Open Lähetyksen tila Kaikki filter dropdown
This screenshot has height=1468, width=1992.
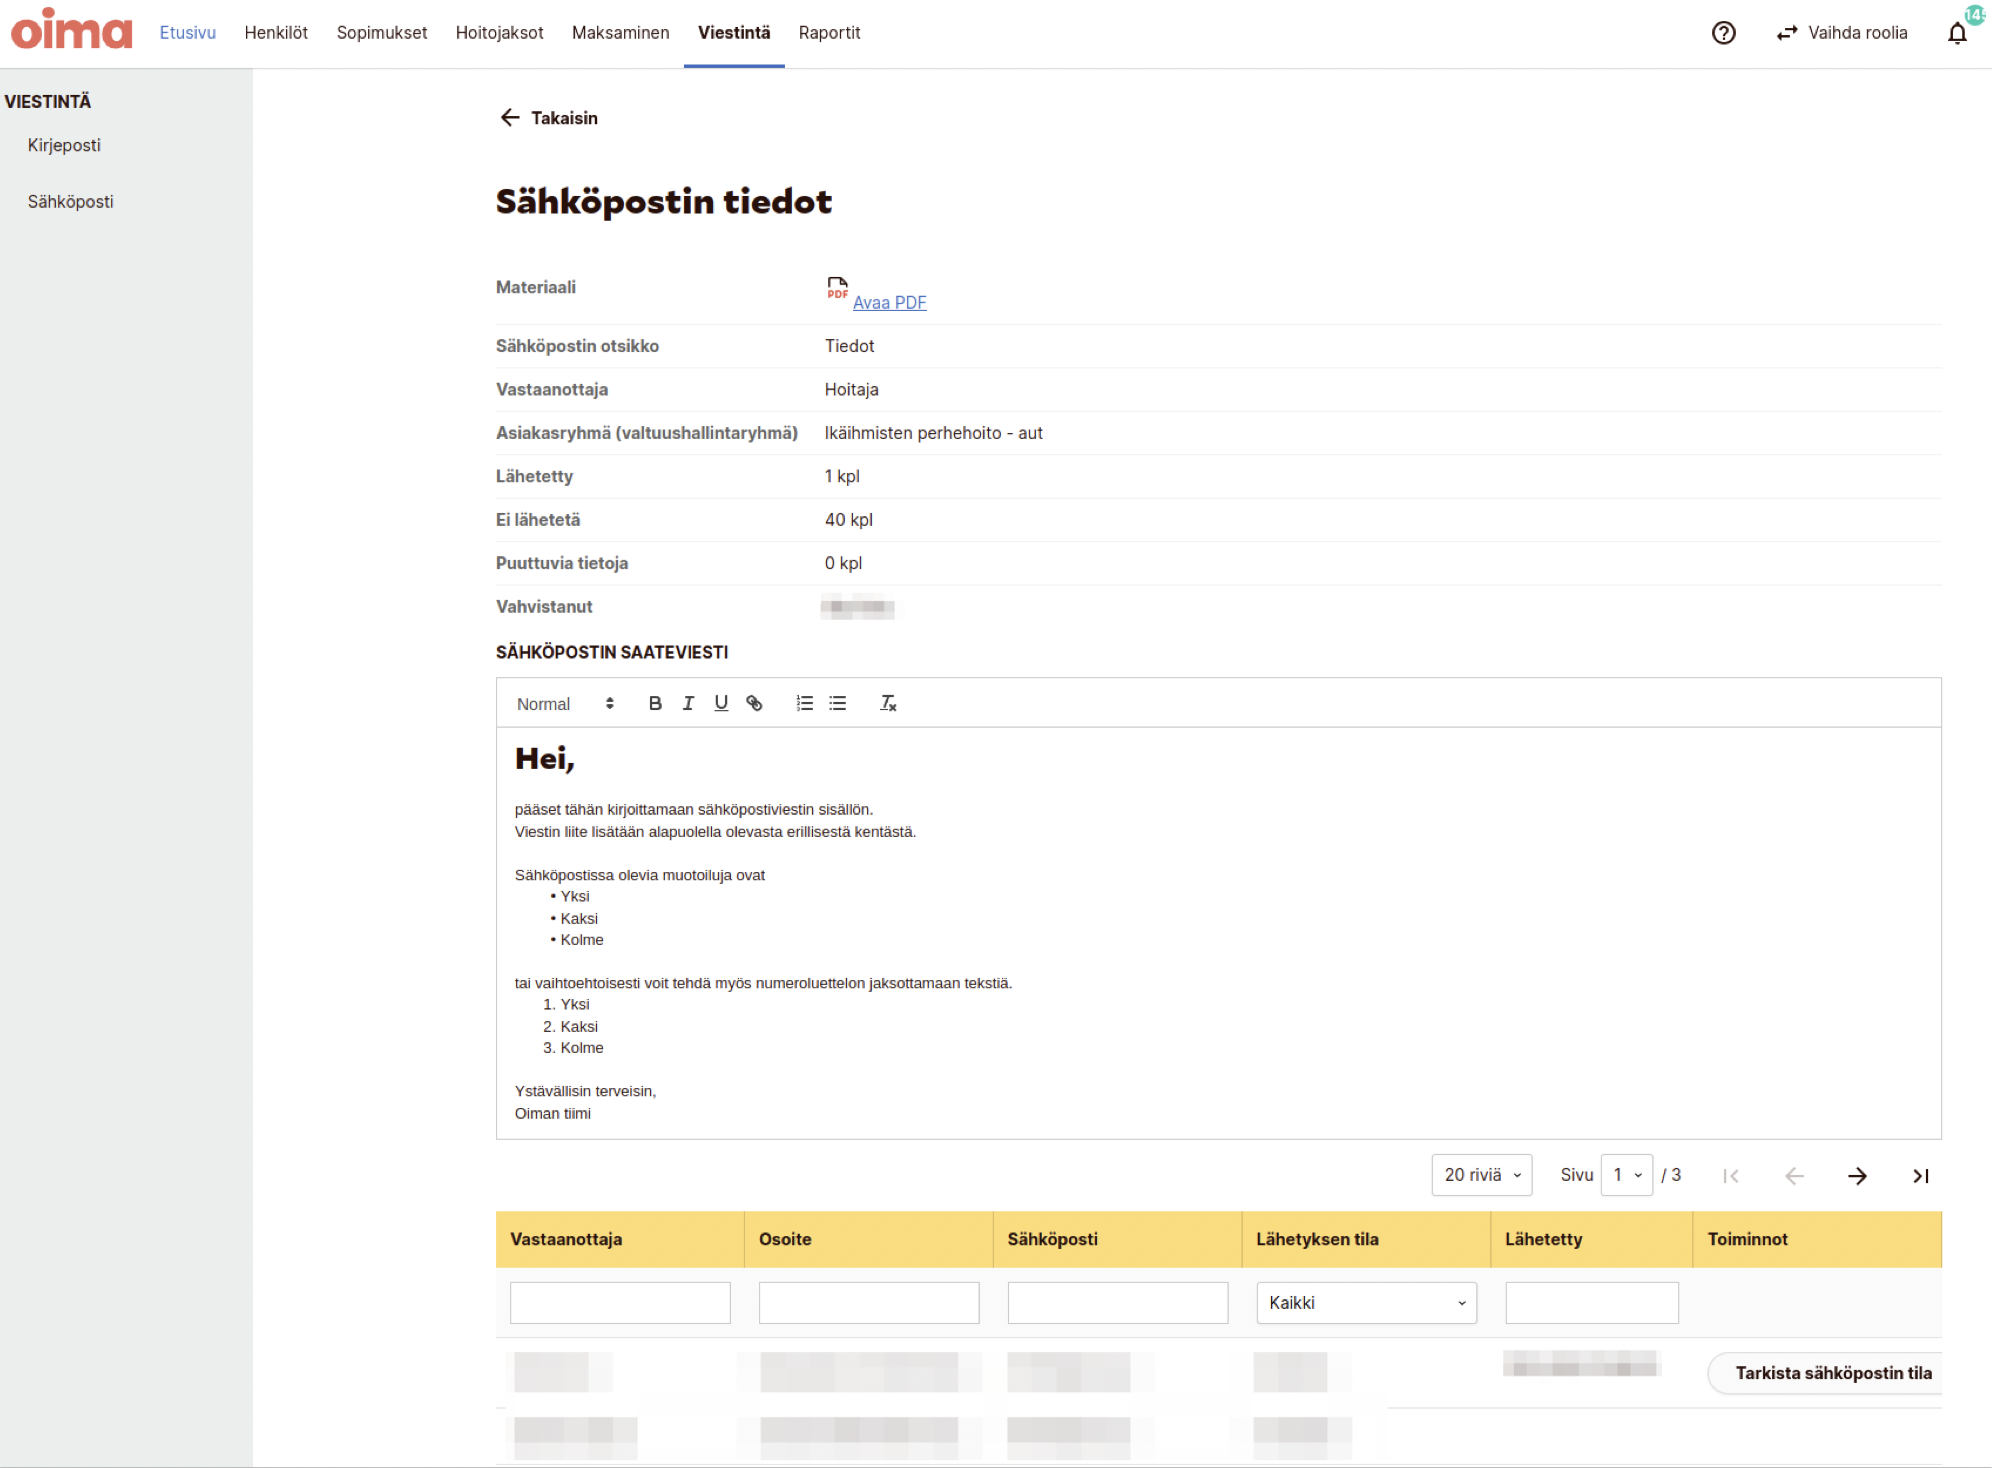[x=1366, y=1303]
